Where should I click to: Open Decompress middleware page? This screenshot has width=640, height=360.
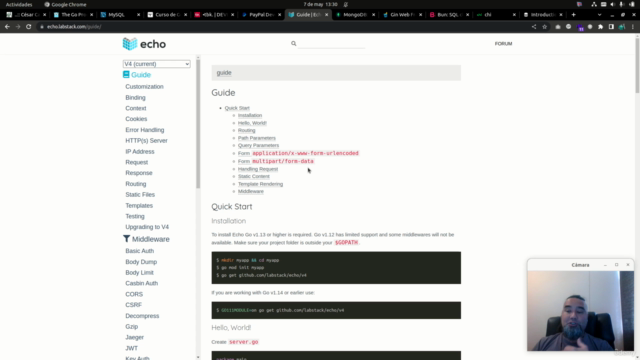click(142, 316)
